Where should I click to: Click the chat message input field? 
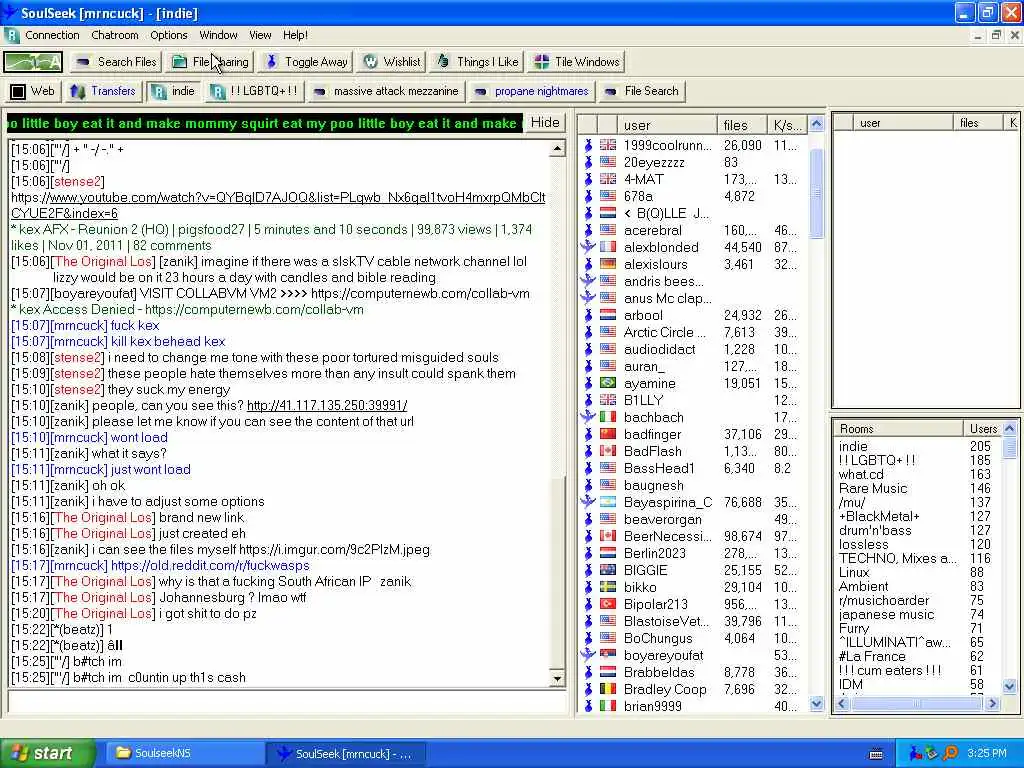(x=286, y=702)
